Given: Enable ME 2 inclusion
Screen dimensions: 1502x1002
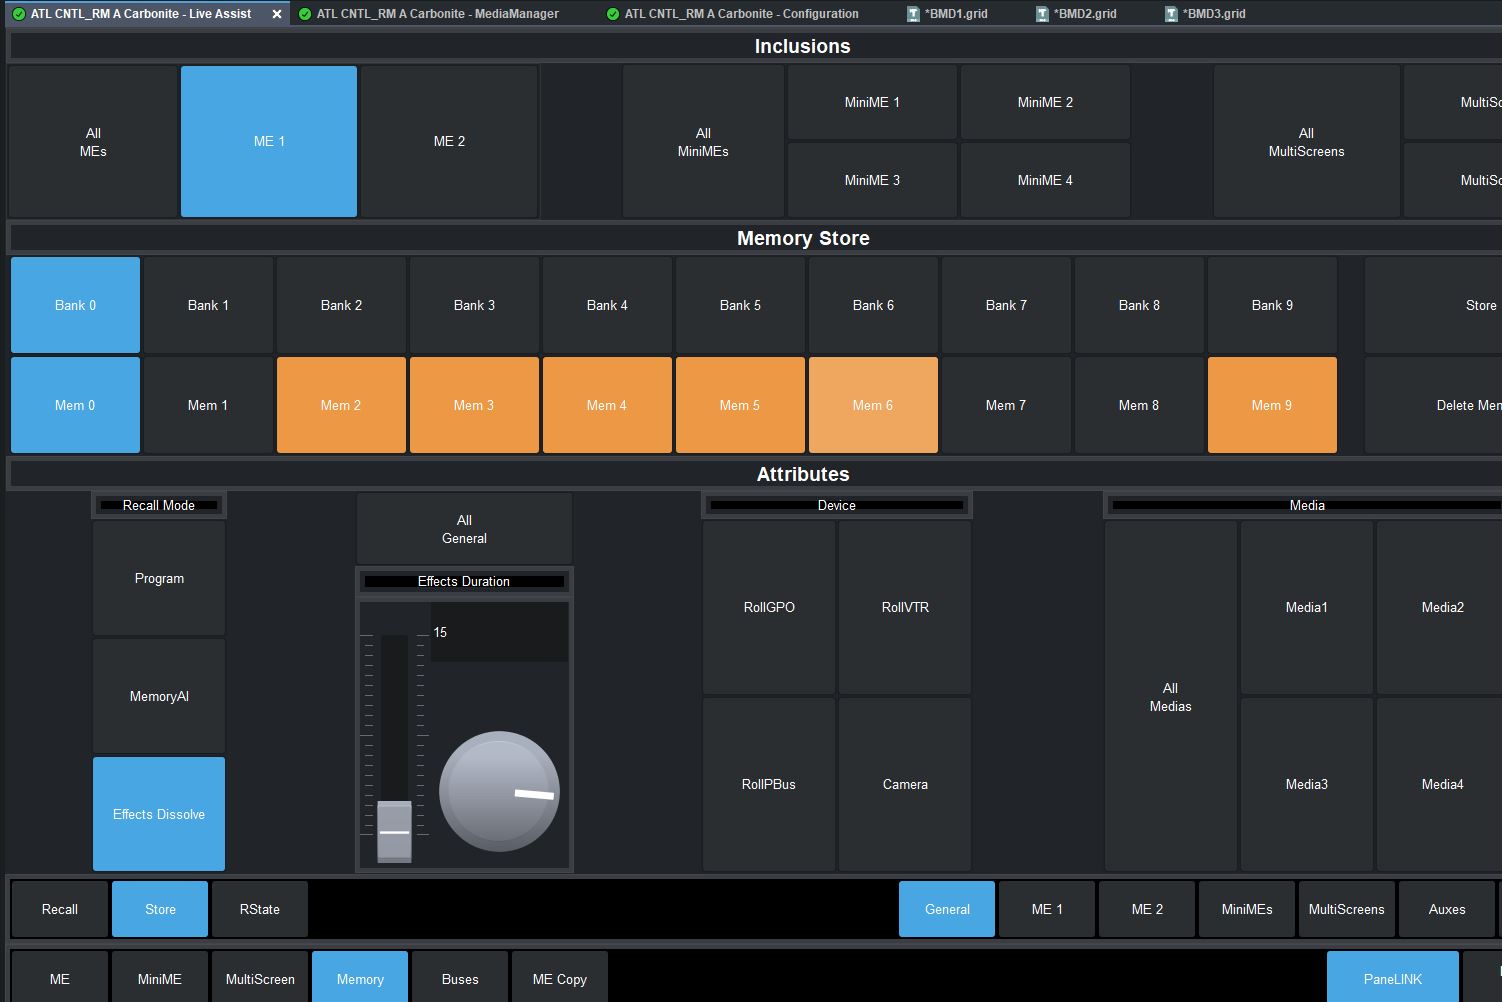Looking at the screenshot, I should pyautogui.click(x=449, y=142).
